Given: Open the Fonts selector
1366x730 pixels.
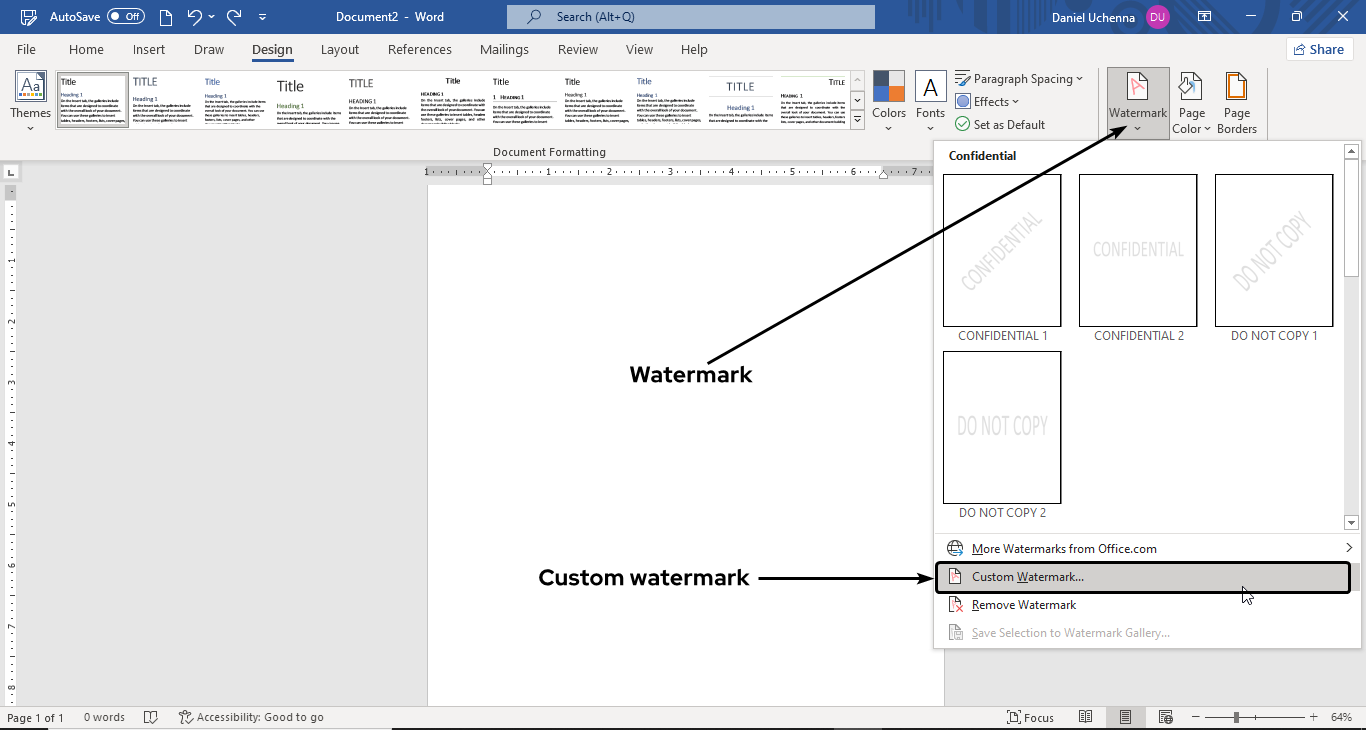Looking at the screenshot, I should (x=930, y=99).
